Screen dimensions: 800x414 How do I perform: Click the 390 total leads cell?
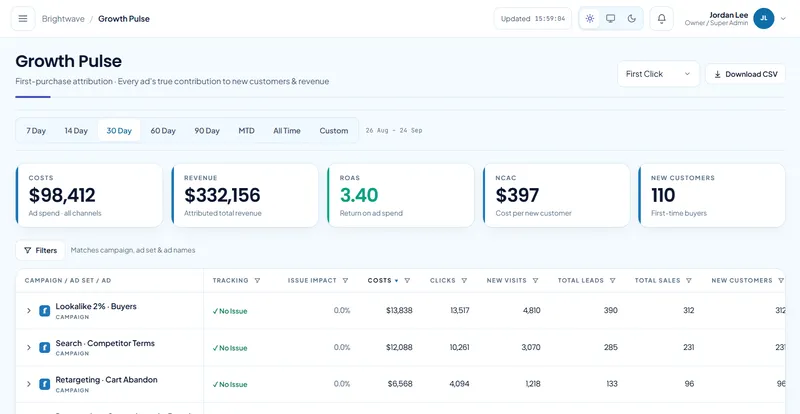coord(610,310)
